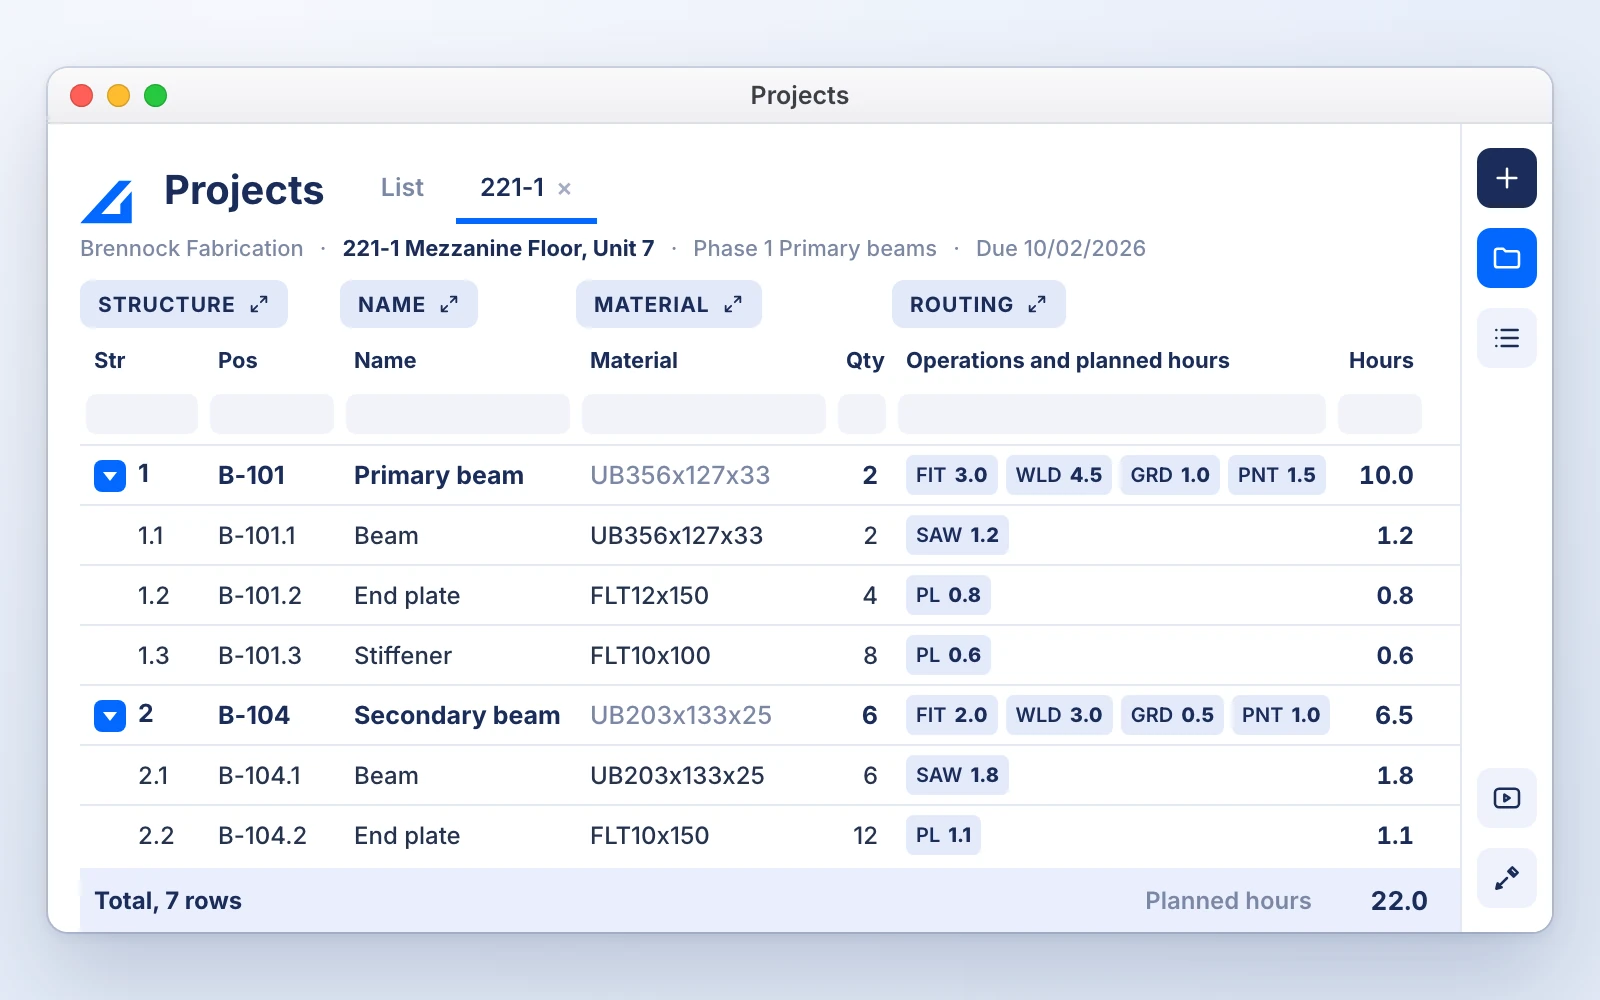Click the Operations filter field
The height and width of the screenshot is (1000, 1600).
[x=1112, y=414]
